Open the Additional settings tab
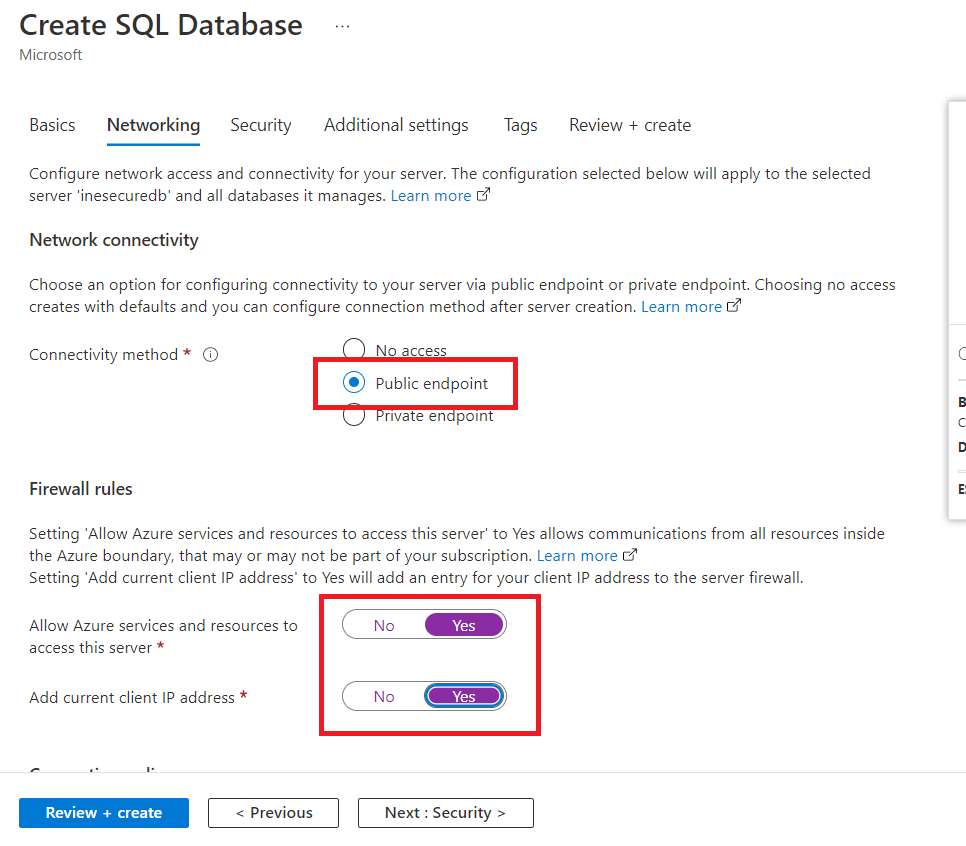The height and width of the screenshot is (846, 966). [396, 125]
